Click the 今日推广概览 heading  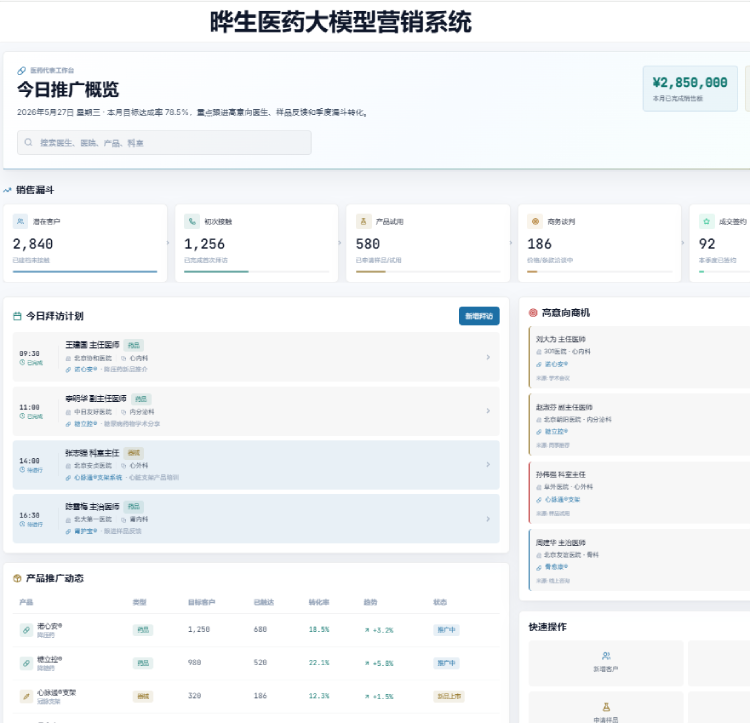coord(68,89)
